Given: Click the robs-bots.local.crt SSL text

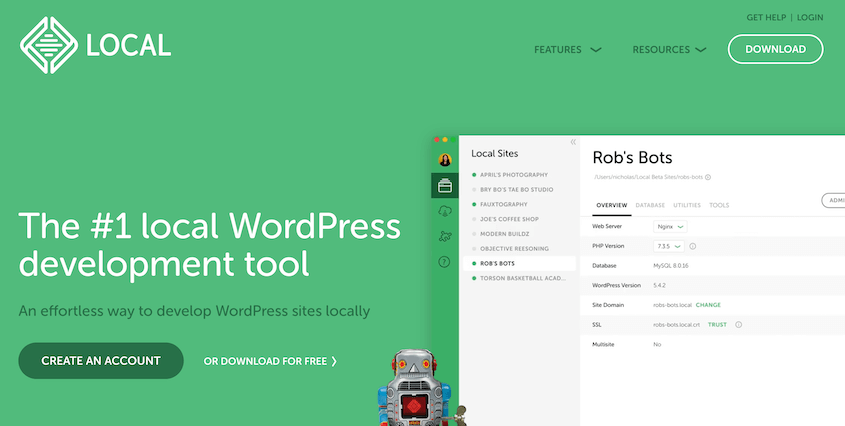Looking at the screenshot, I should pyautogui.click(x=676, y=325).
